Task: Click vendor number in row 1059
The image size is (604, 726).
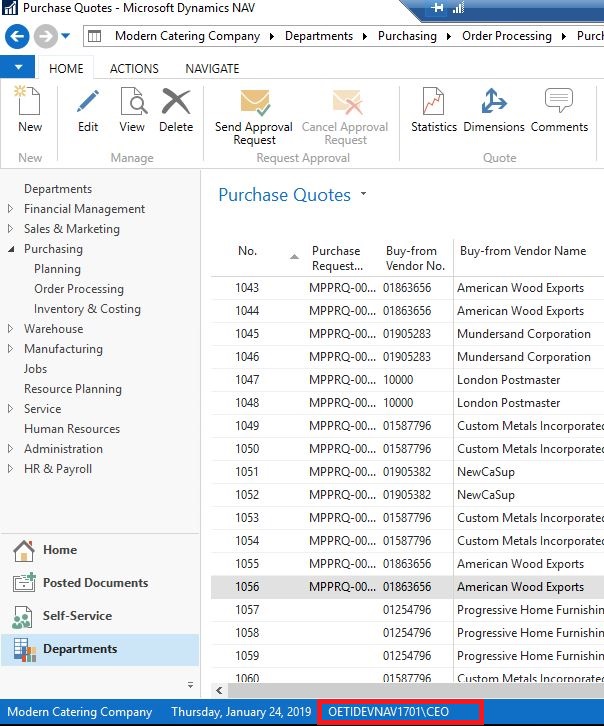Action: (x=407, y=656)
